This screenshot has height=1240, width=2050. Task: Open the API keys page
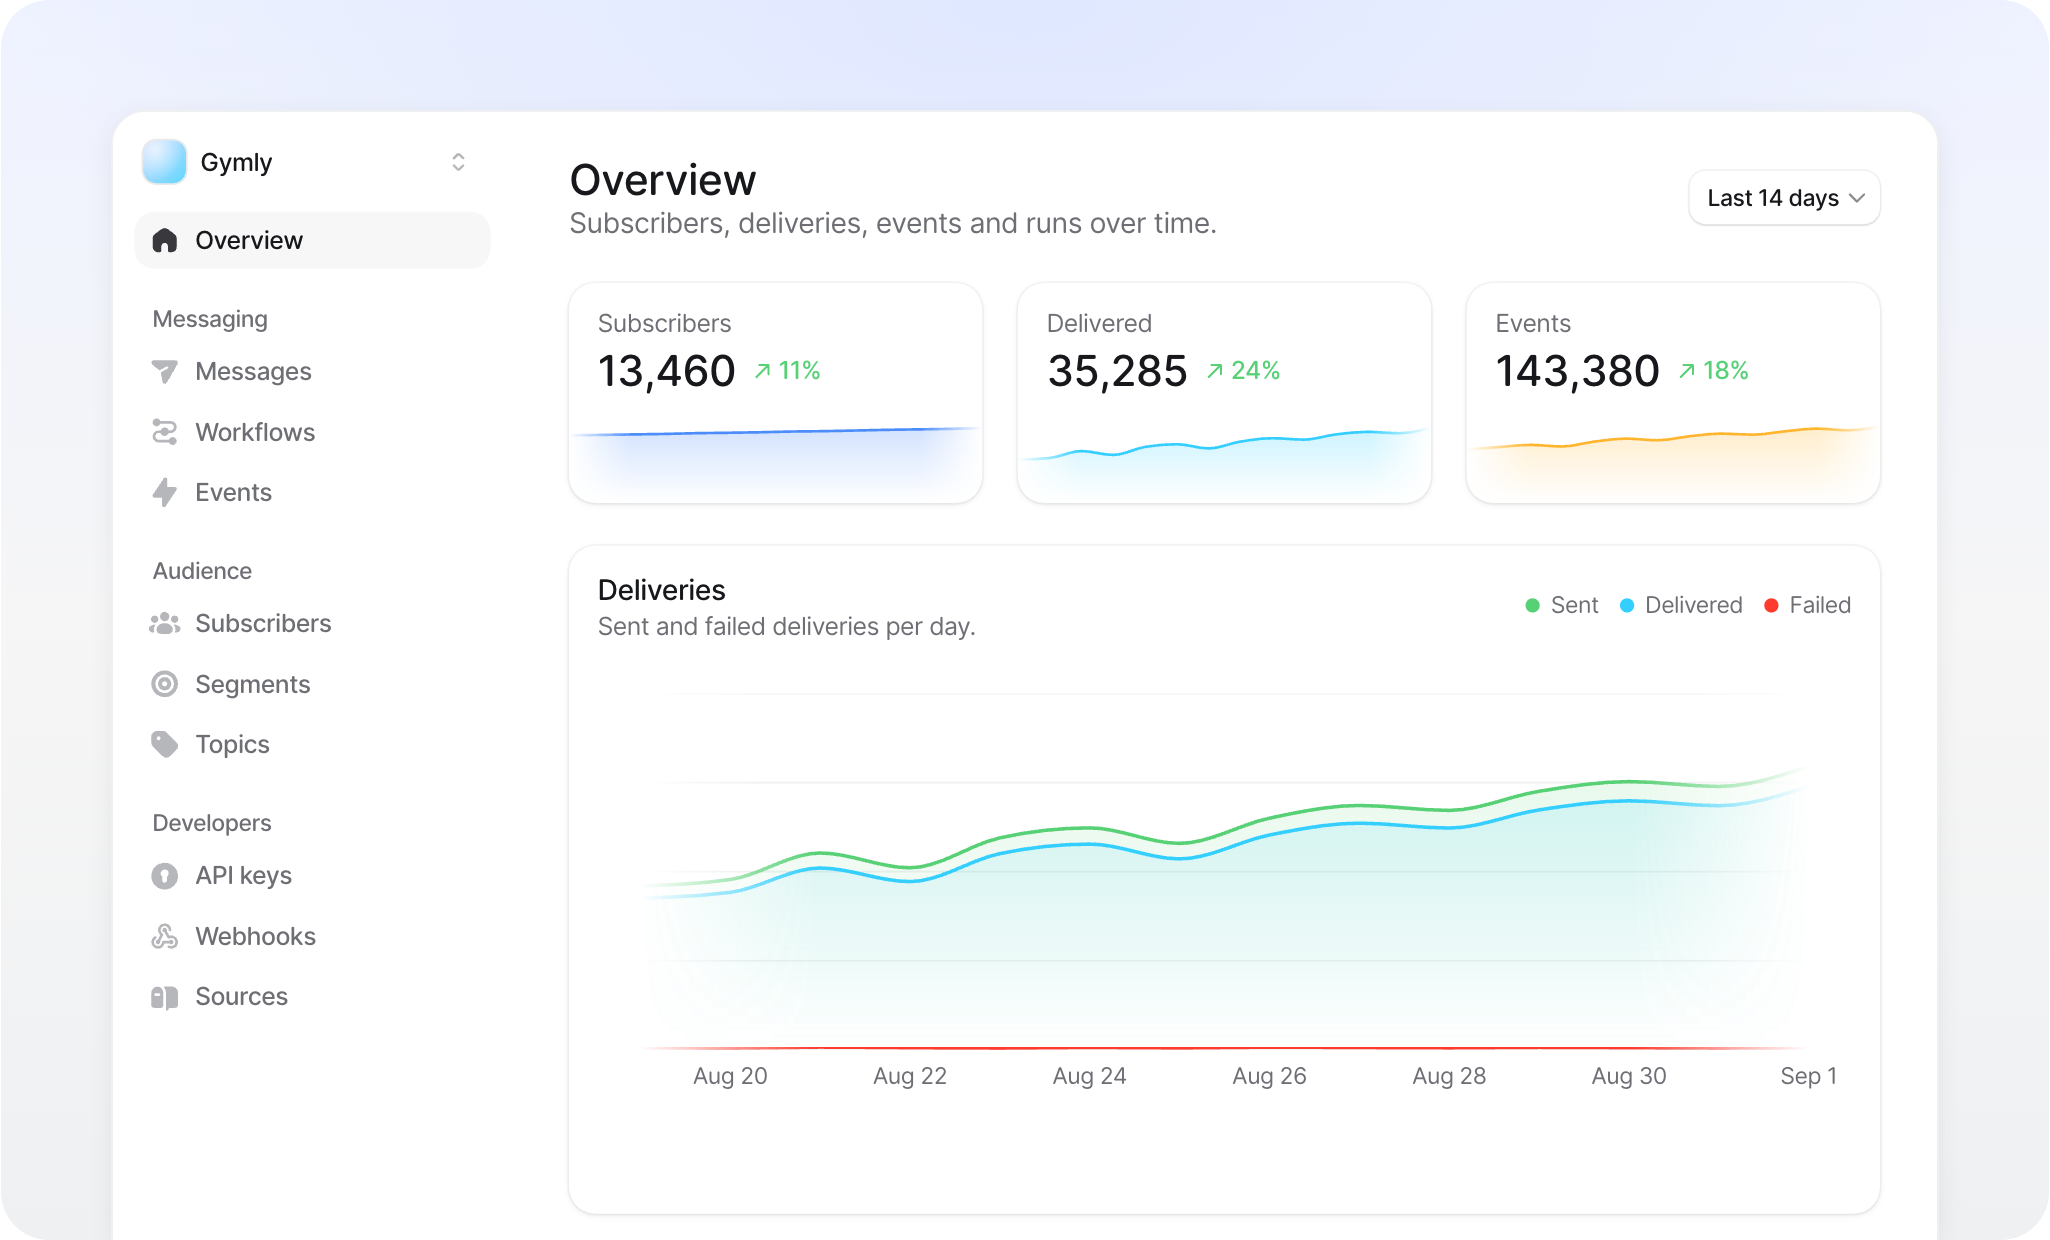pos(244,876)
